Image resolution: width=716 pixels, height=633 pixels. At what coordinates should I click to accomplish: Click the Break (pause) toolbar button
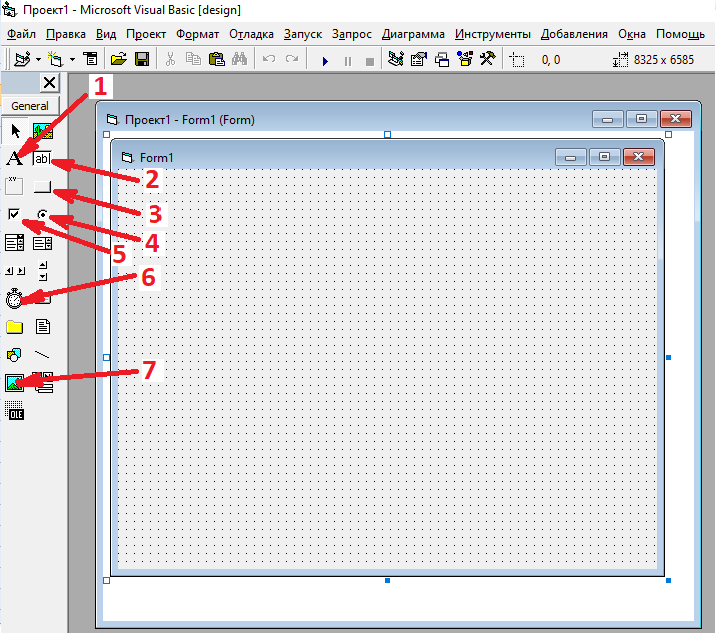(x=348, y=61)
